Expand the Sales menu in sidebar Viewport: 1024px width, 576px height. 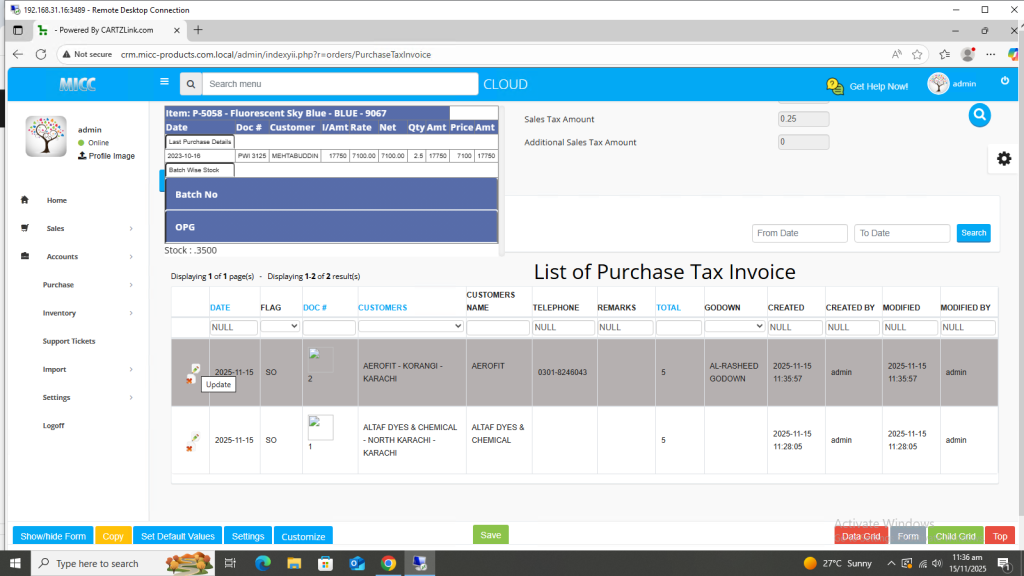pos(55,228)
